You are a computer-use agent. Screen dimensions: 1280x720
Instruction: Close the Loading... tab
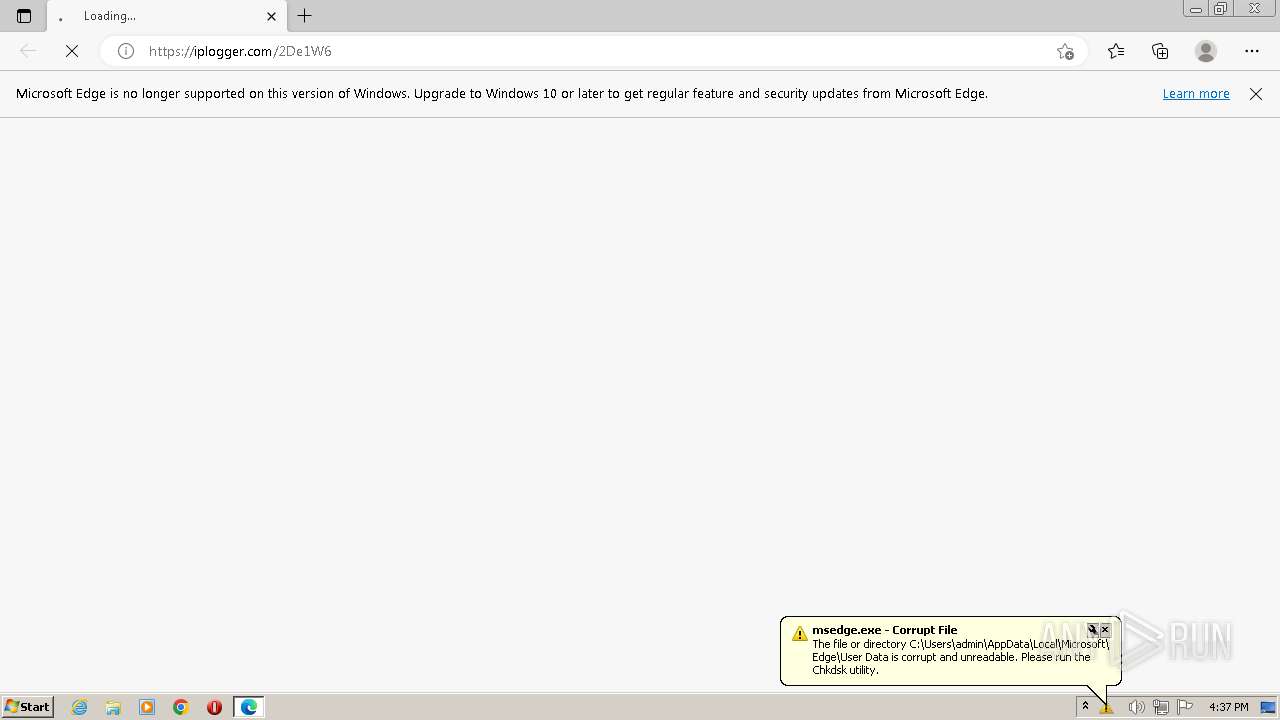point(271,16)
